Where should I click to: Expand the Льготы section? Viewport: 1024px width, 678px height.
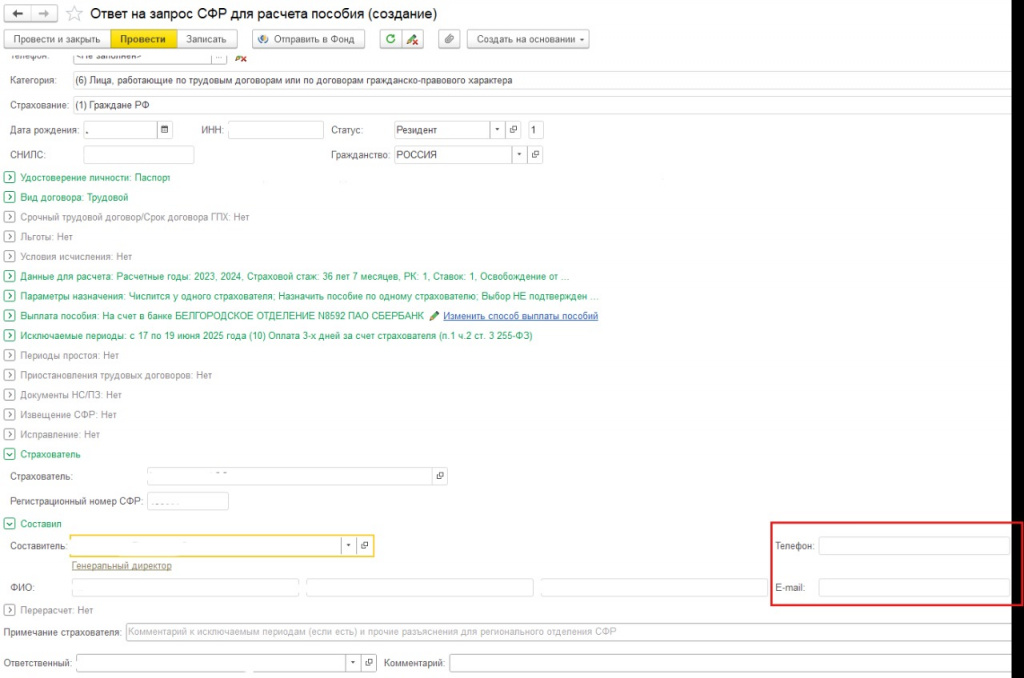point(10,236)
